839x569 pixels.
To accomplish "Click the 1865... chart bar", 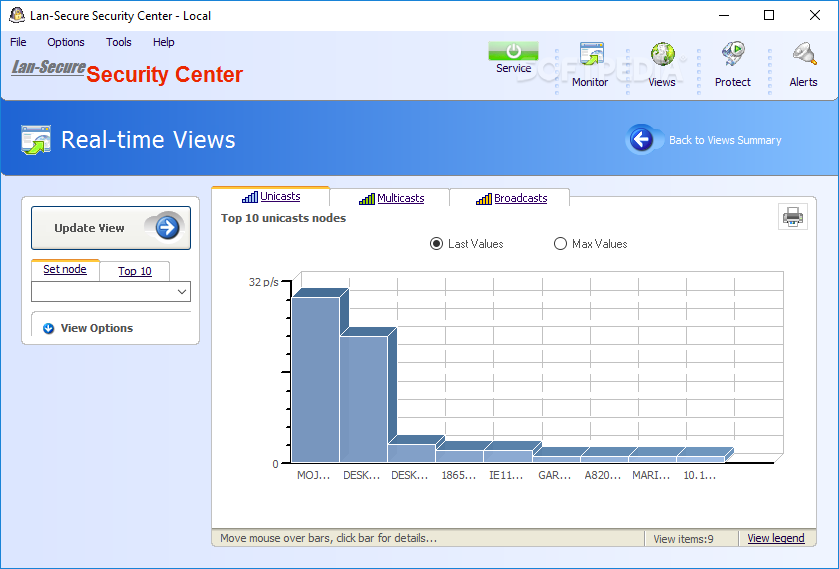I will (x=460, y=456).
